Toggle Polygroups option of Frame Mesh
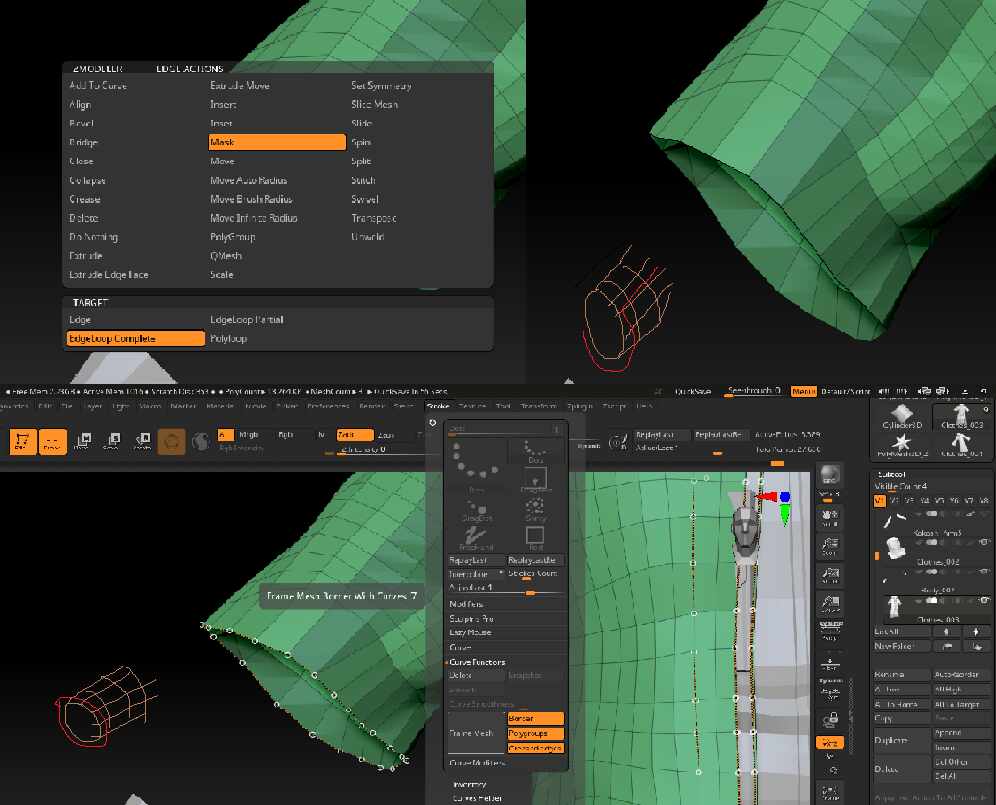This screenshot has width=996, height=805. pos(535,733)
